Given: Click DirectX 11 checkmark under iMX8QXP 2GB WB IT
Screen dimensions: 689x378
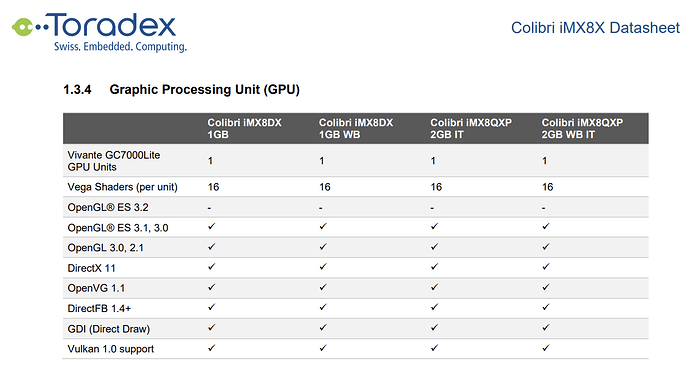Looking at the screenshot, I should 546,266.
